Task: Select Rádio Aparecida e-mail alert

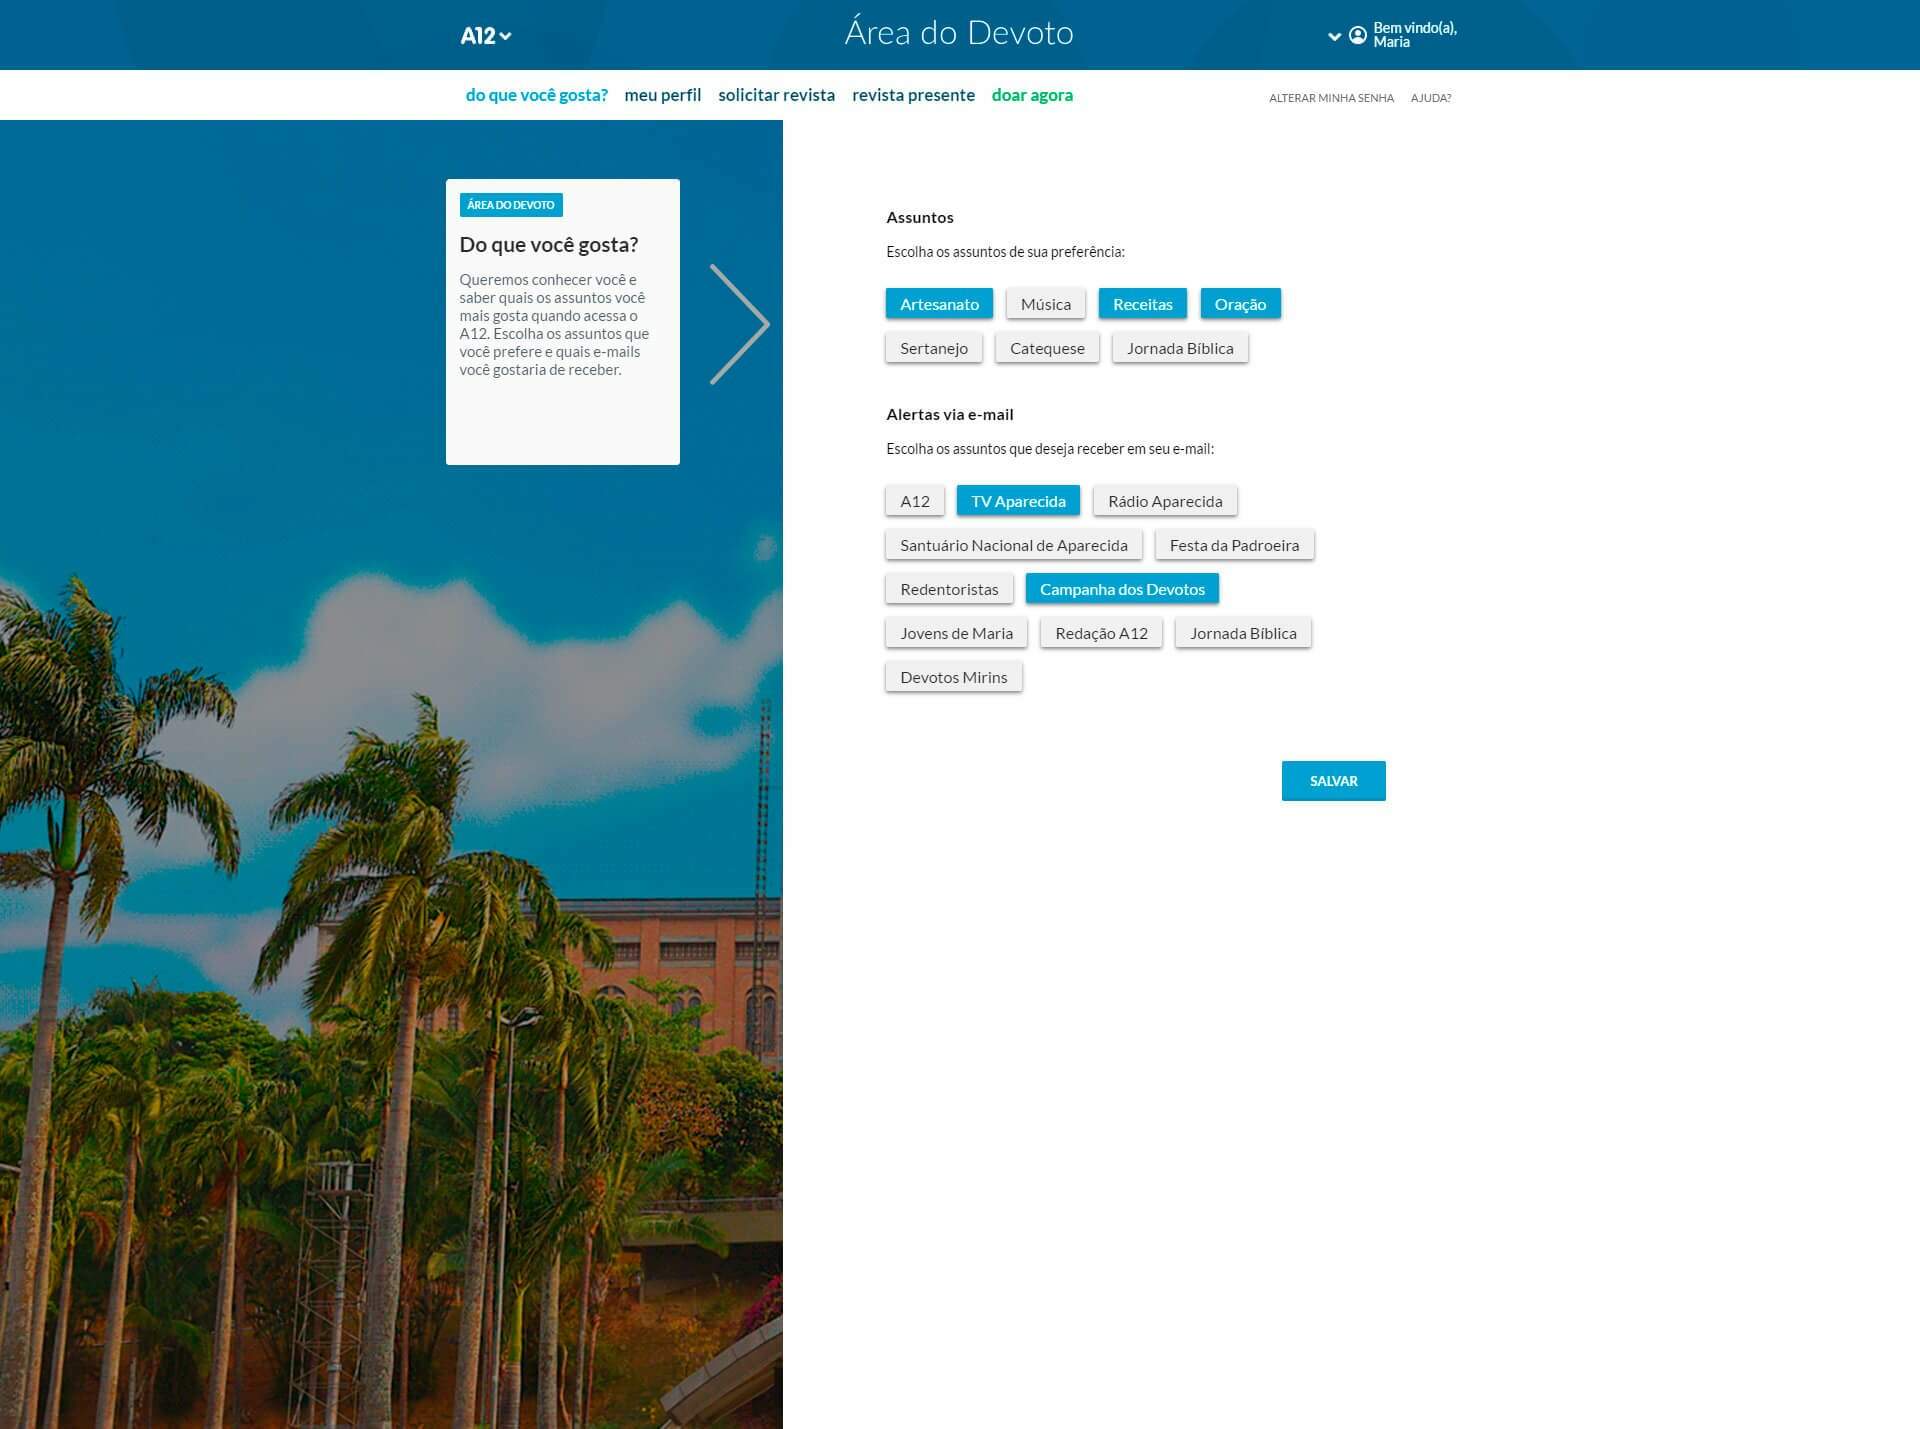Action: pos(1164,501)
